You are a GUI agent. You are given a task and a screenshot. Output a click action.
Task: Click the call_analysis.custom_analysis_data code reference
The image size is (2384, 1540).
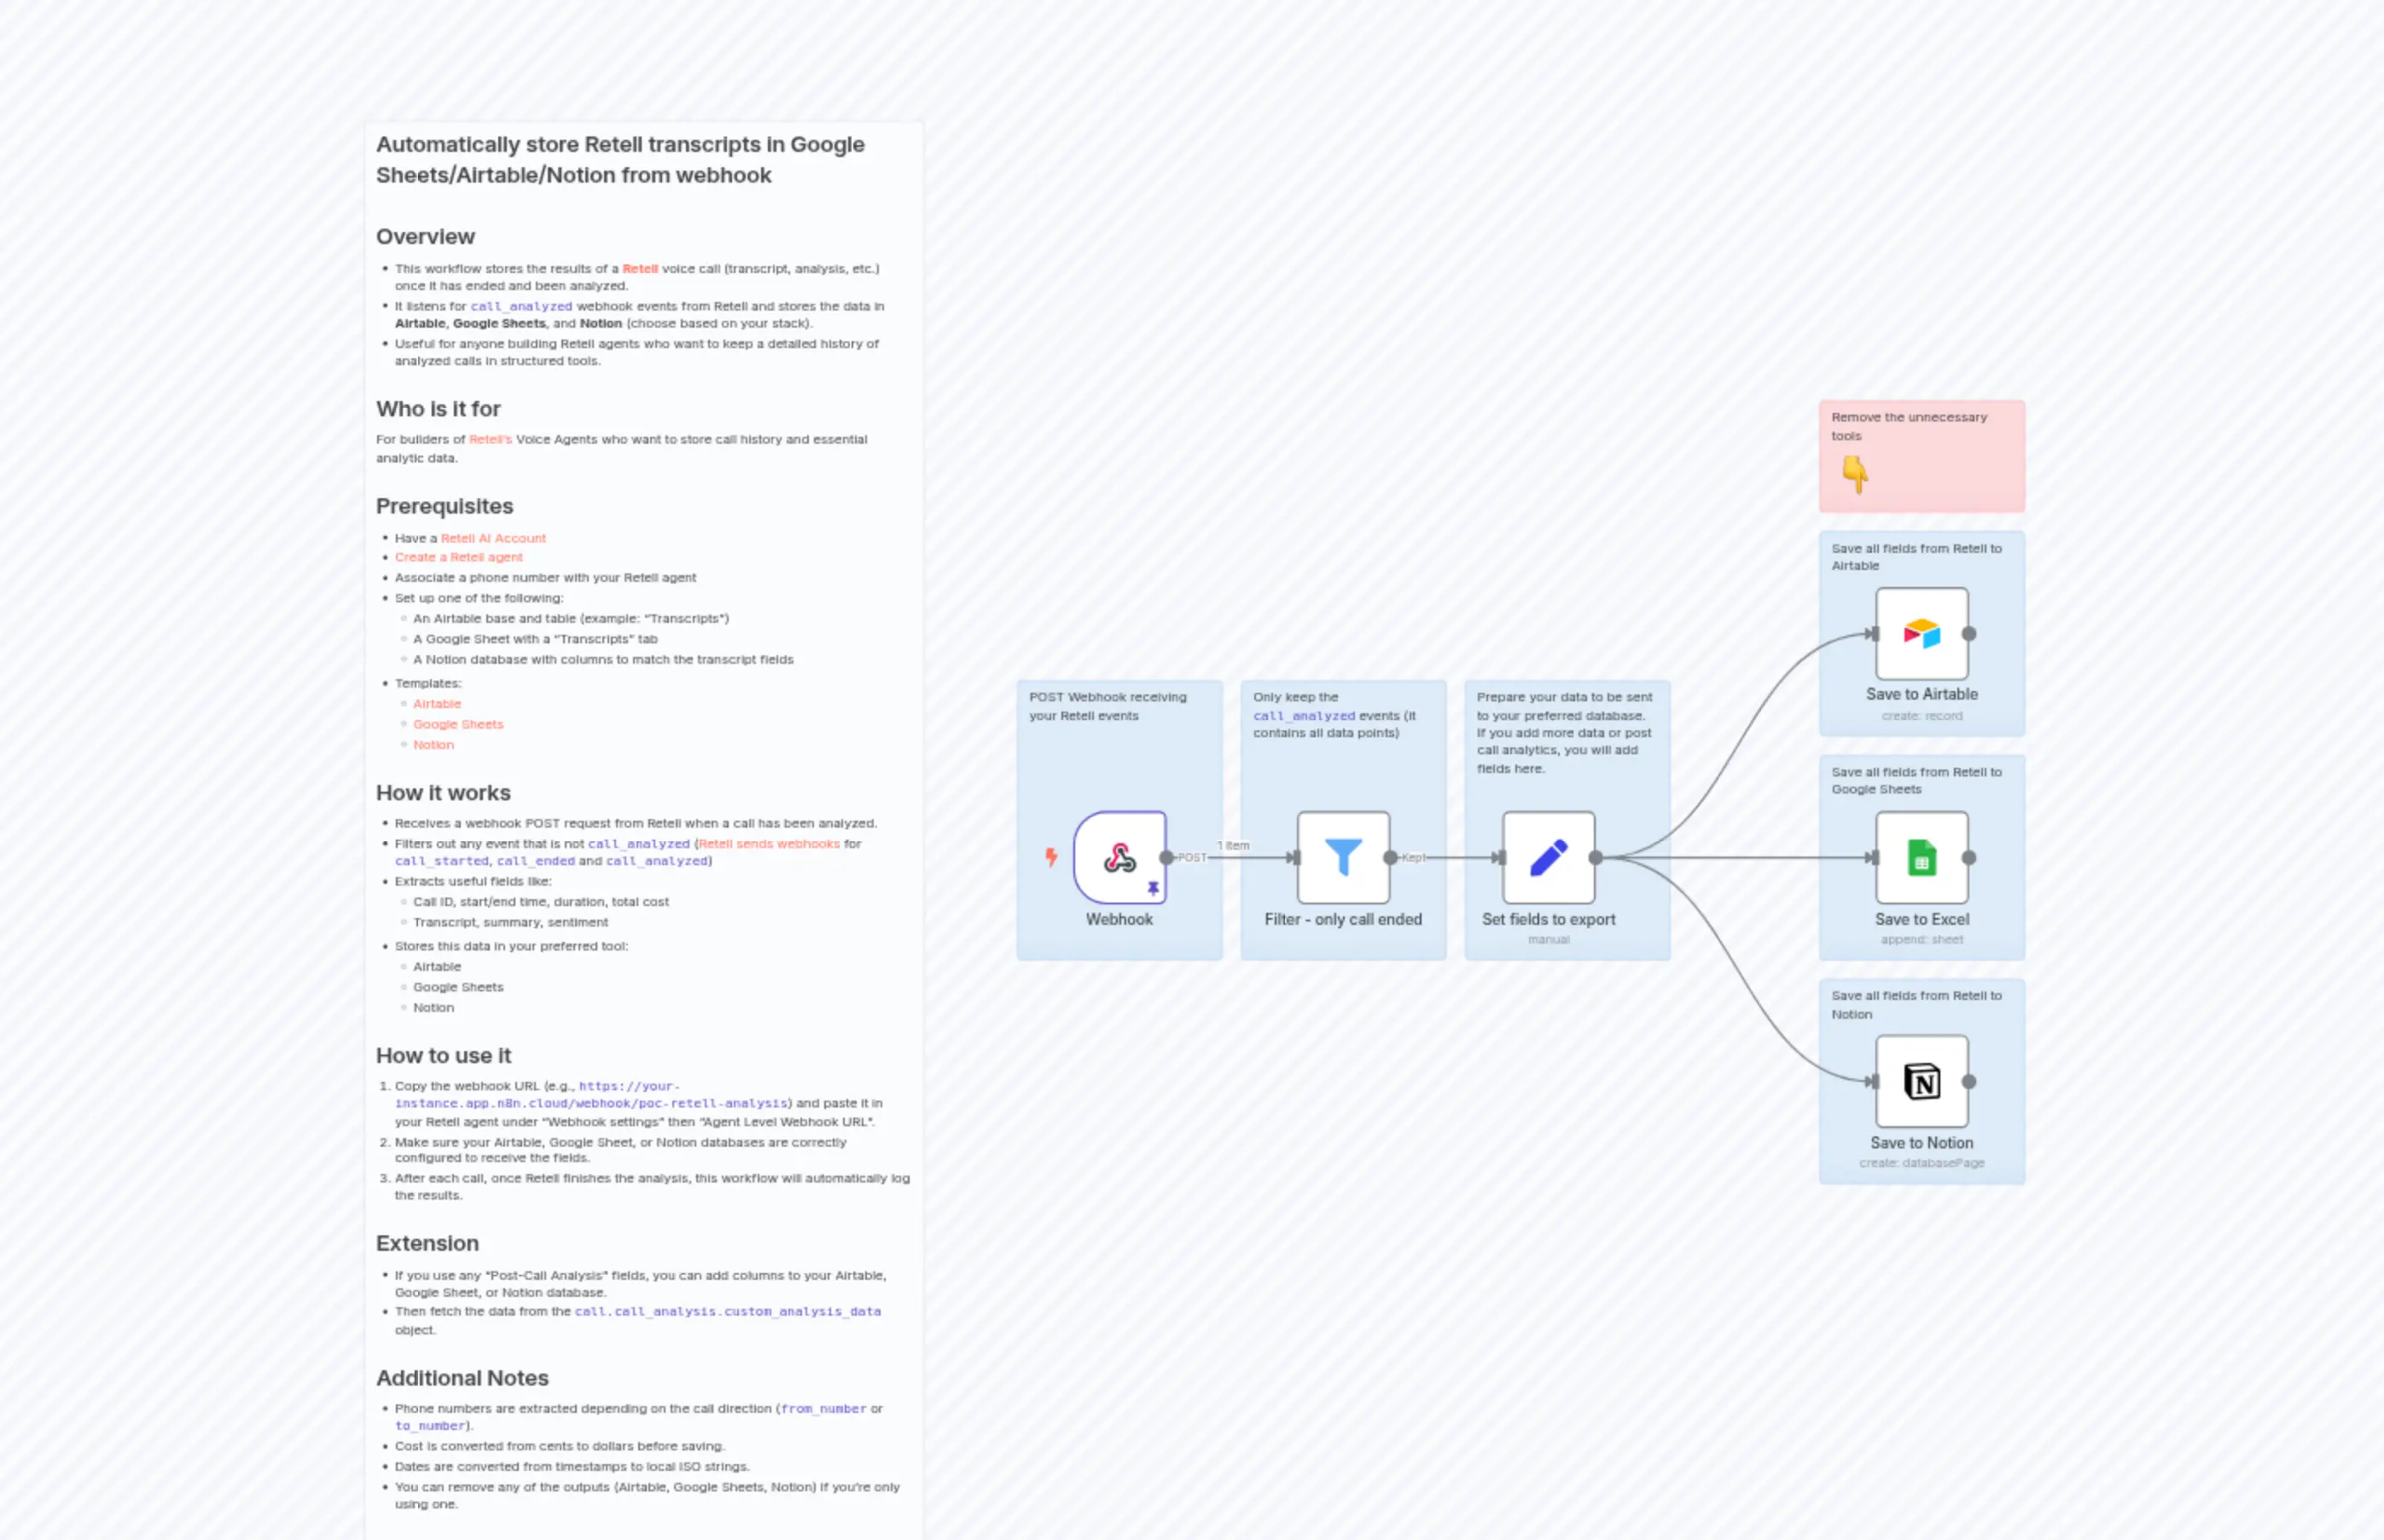point(727,1311)
